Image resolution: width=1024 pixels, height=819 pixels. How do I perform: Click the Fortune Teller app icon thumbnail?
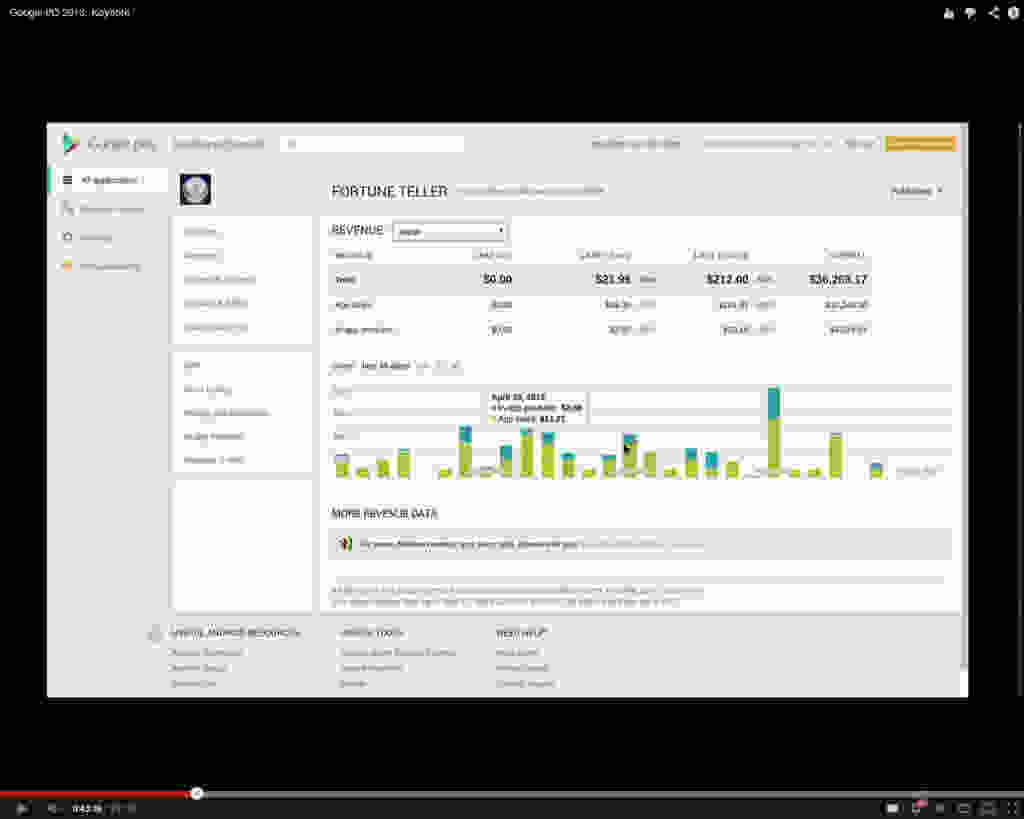pos(195,189)
